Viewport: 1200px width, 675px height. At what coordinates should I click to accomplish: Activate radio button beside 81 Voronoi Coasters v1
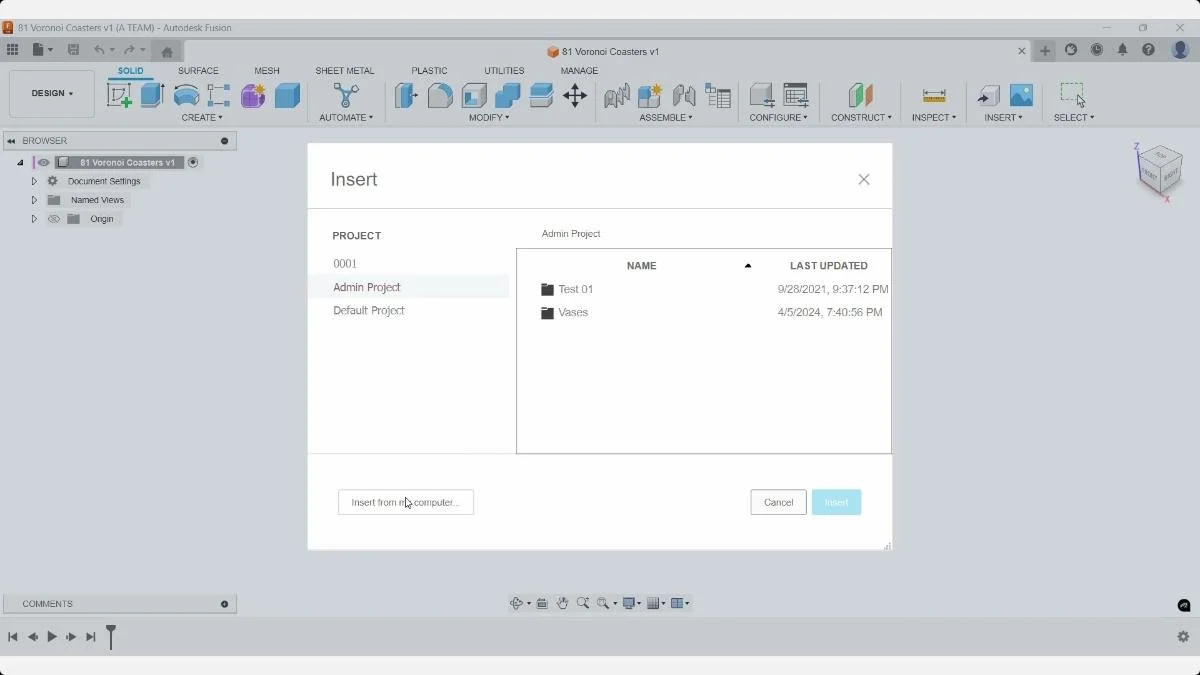click(193, 162)
